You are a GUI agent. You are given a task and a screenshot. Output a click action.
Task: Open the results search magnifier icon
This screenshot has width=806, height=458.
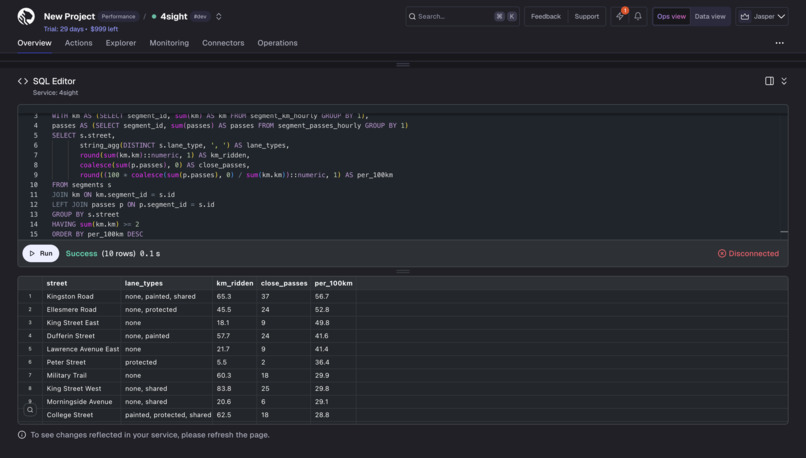click(30, 410)
